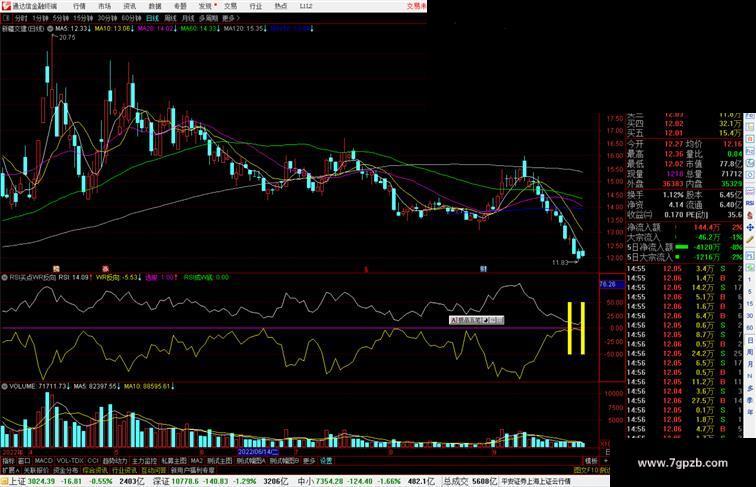Switch sub-chart to VOL-TDX indicator

pos(70,461)
